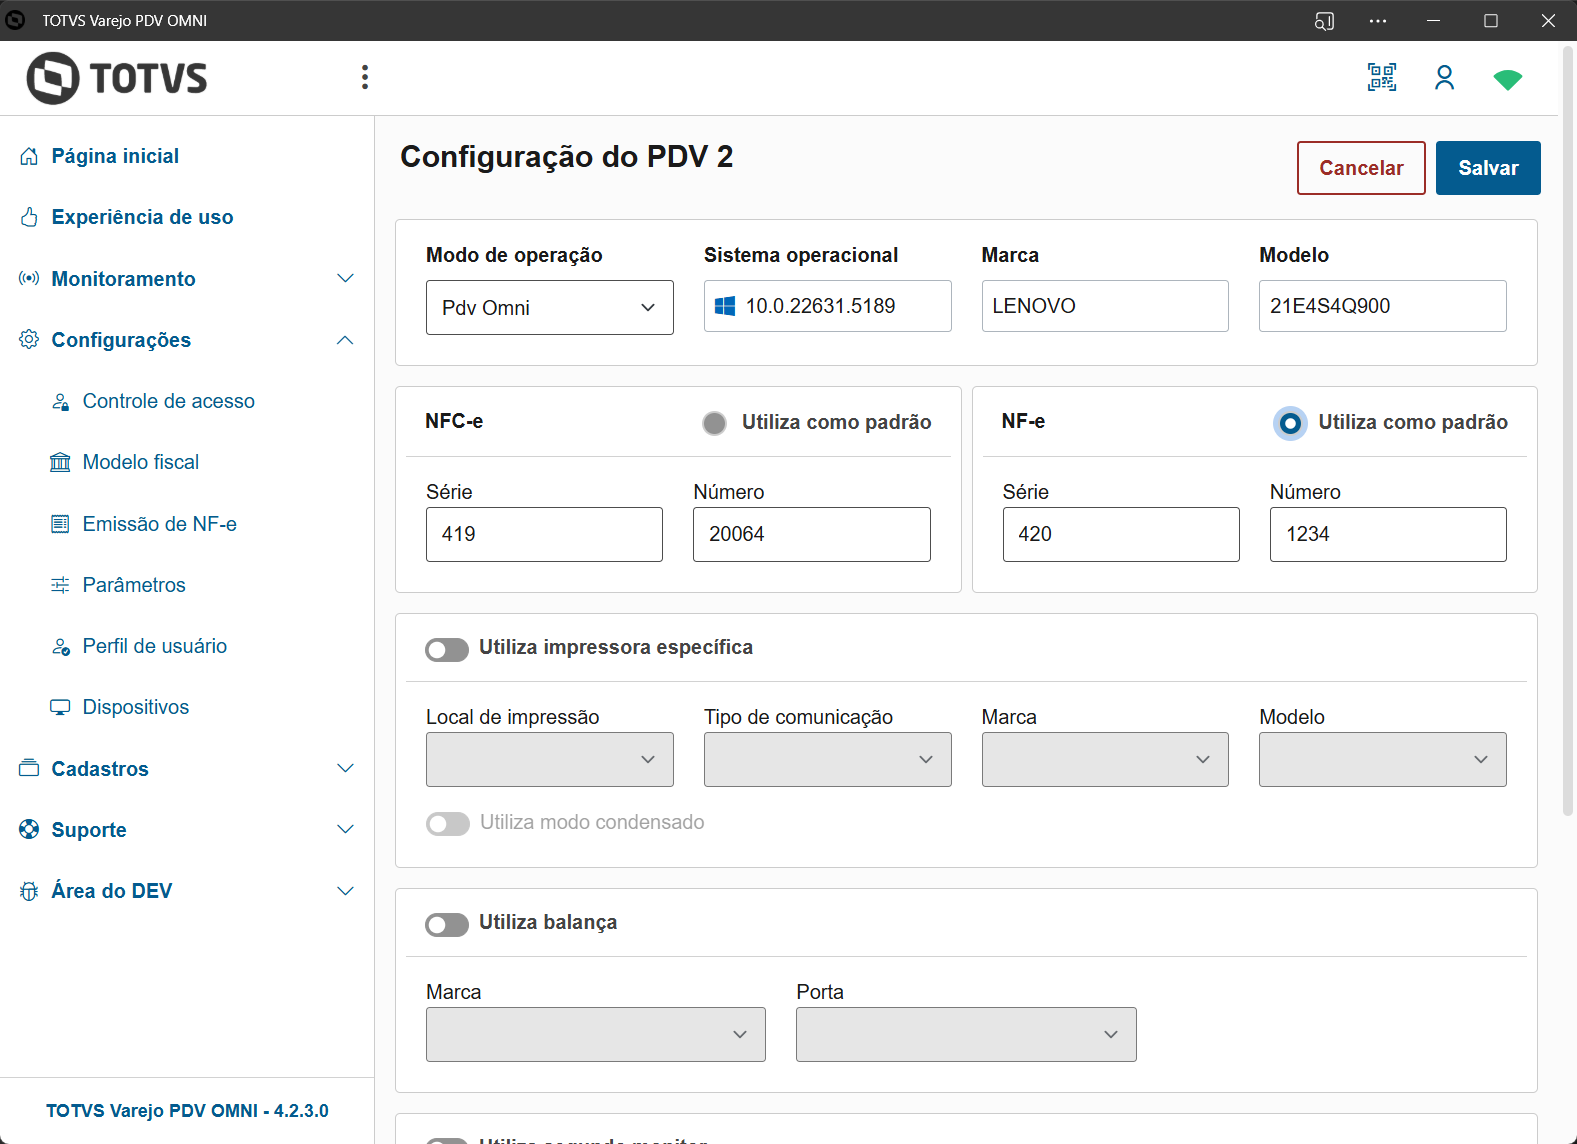The width and height of the screenshot is (1577, 1144).
Task: Go to Página inicial
Action: 115,156
